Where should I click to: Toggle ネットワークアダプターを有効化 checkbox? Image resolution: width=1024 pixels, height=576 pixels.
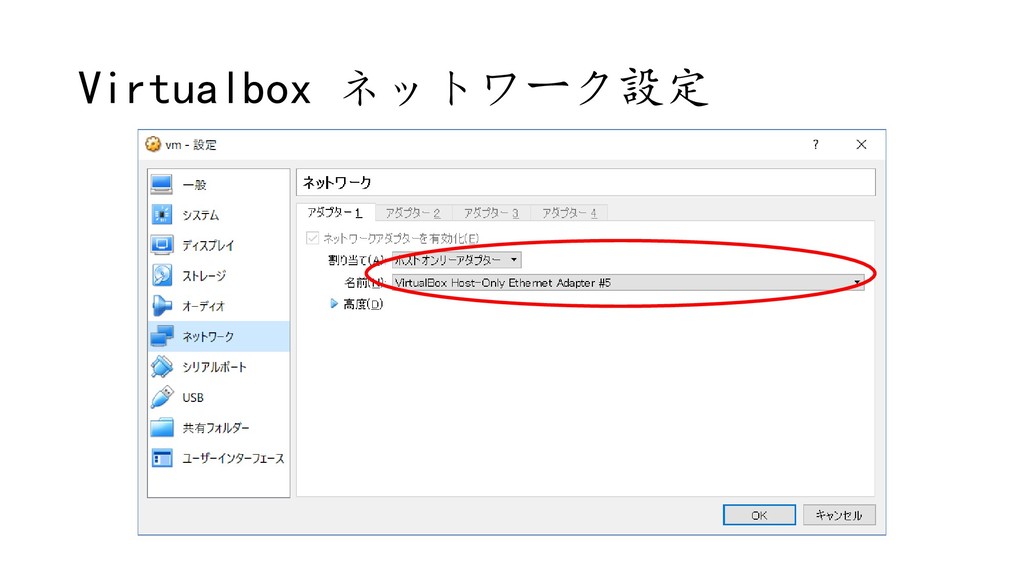point(313,238)
